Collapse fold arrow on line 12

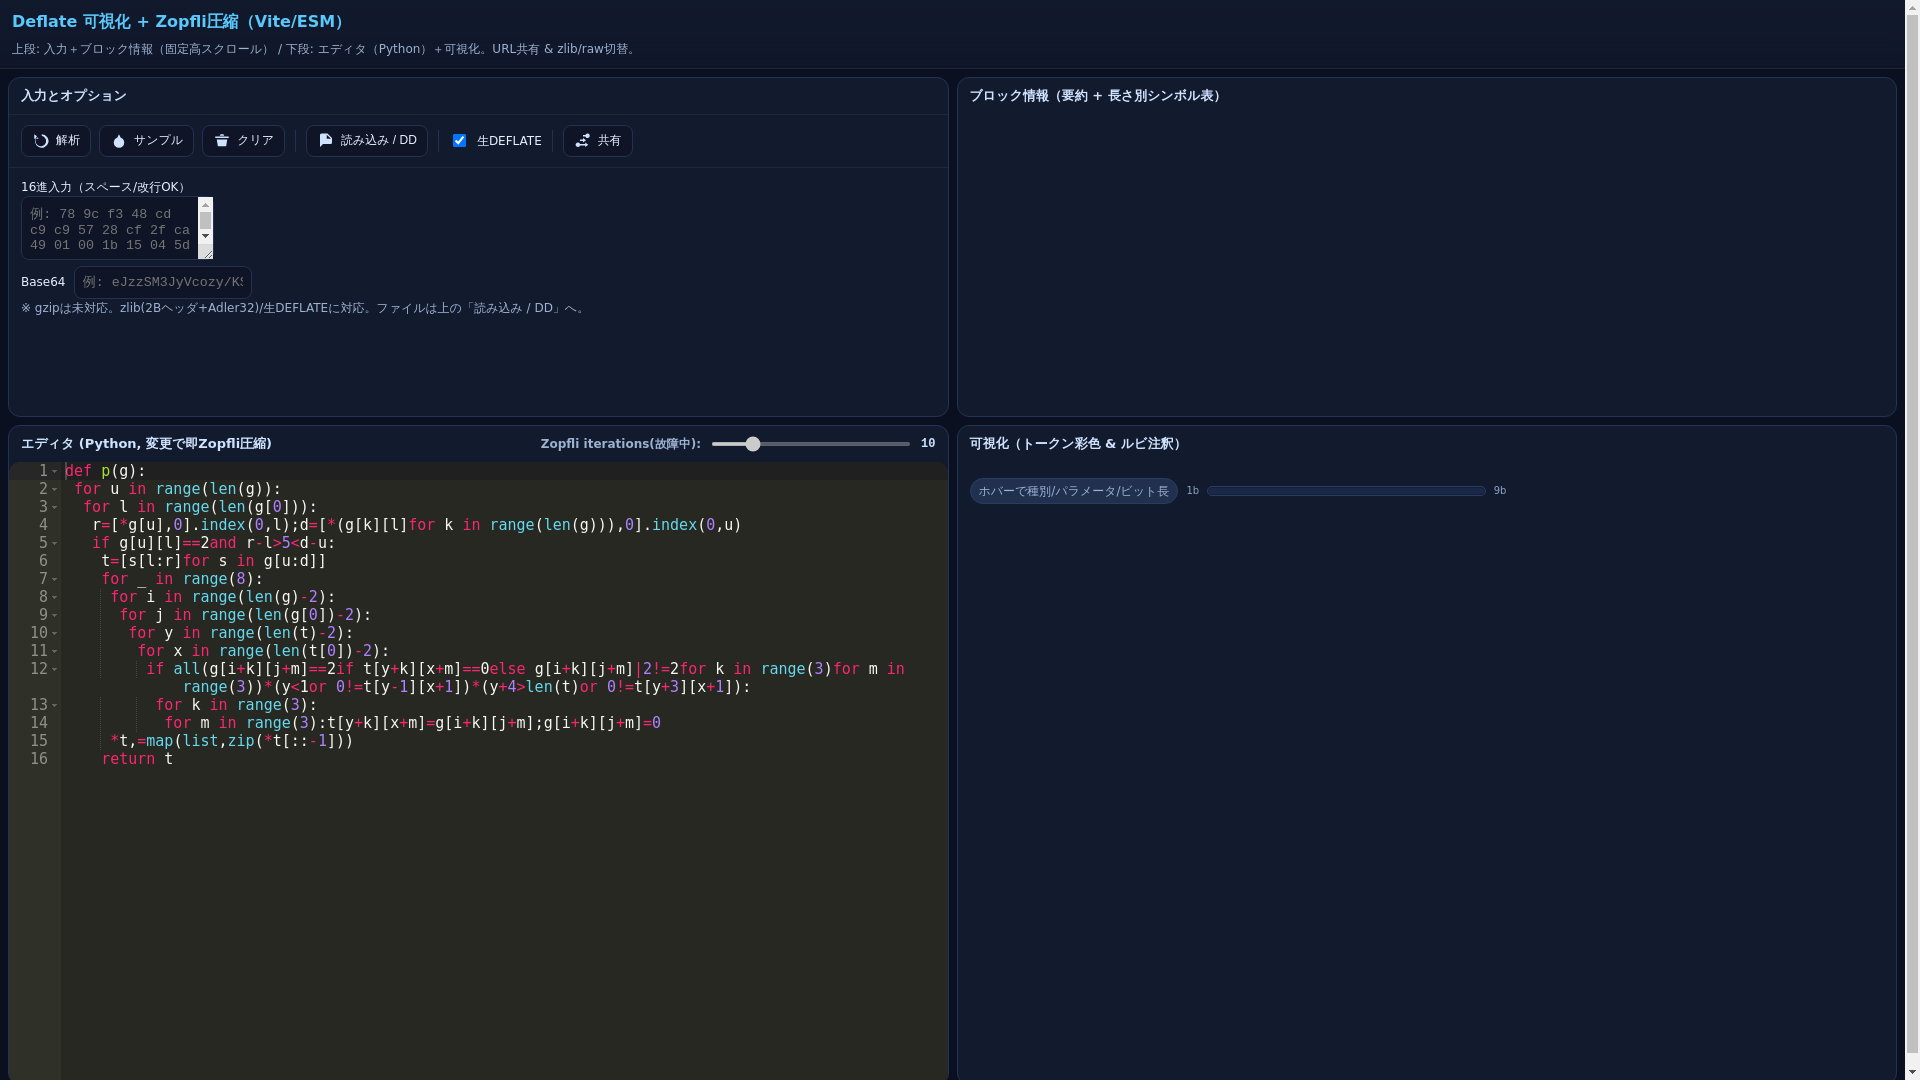(x=55, y=669)
